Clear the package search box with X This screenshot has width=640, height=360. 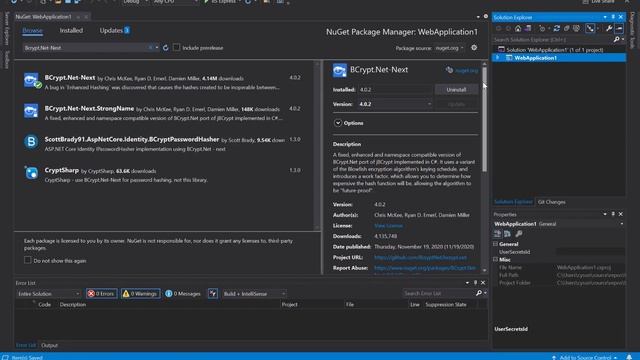(x=150, y=48)
